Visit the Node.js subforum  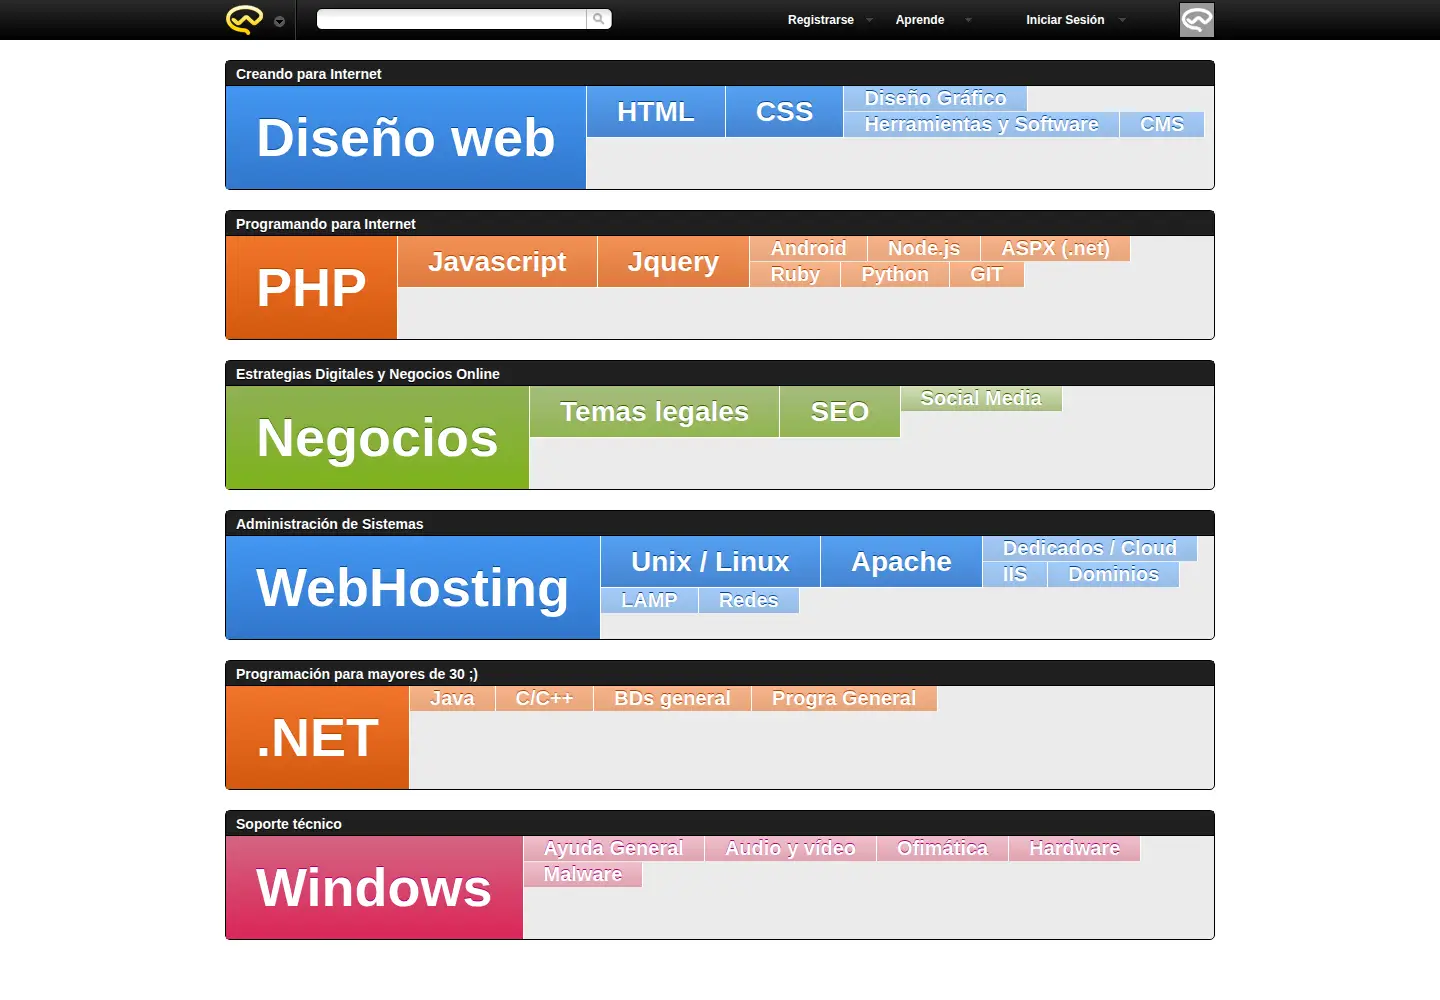(x=924, y=248)
